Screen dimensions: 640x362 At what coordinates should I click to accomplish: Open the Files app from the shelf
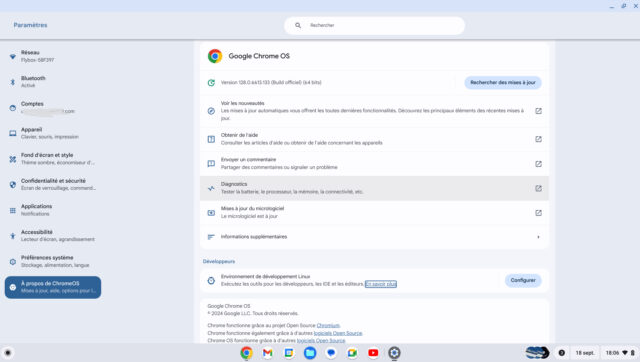310,353
